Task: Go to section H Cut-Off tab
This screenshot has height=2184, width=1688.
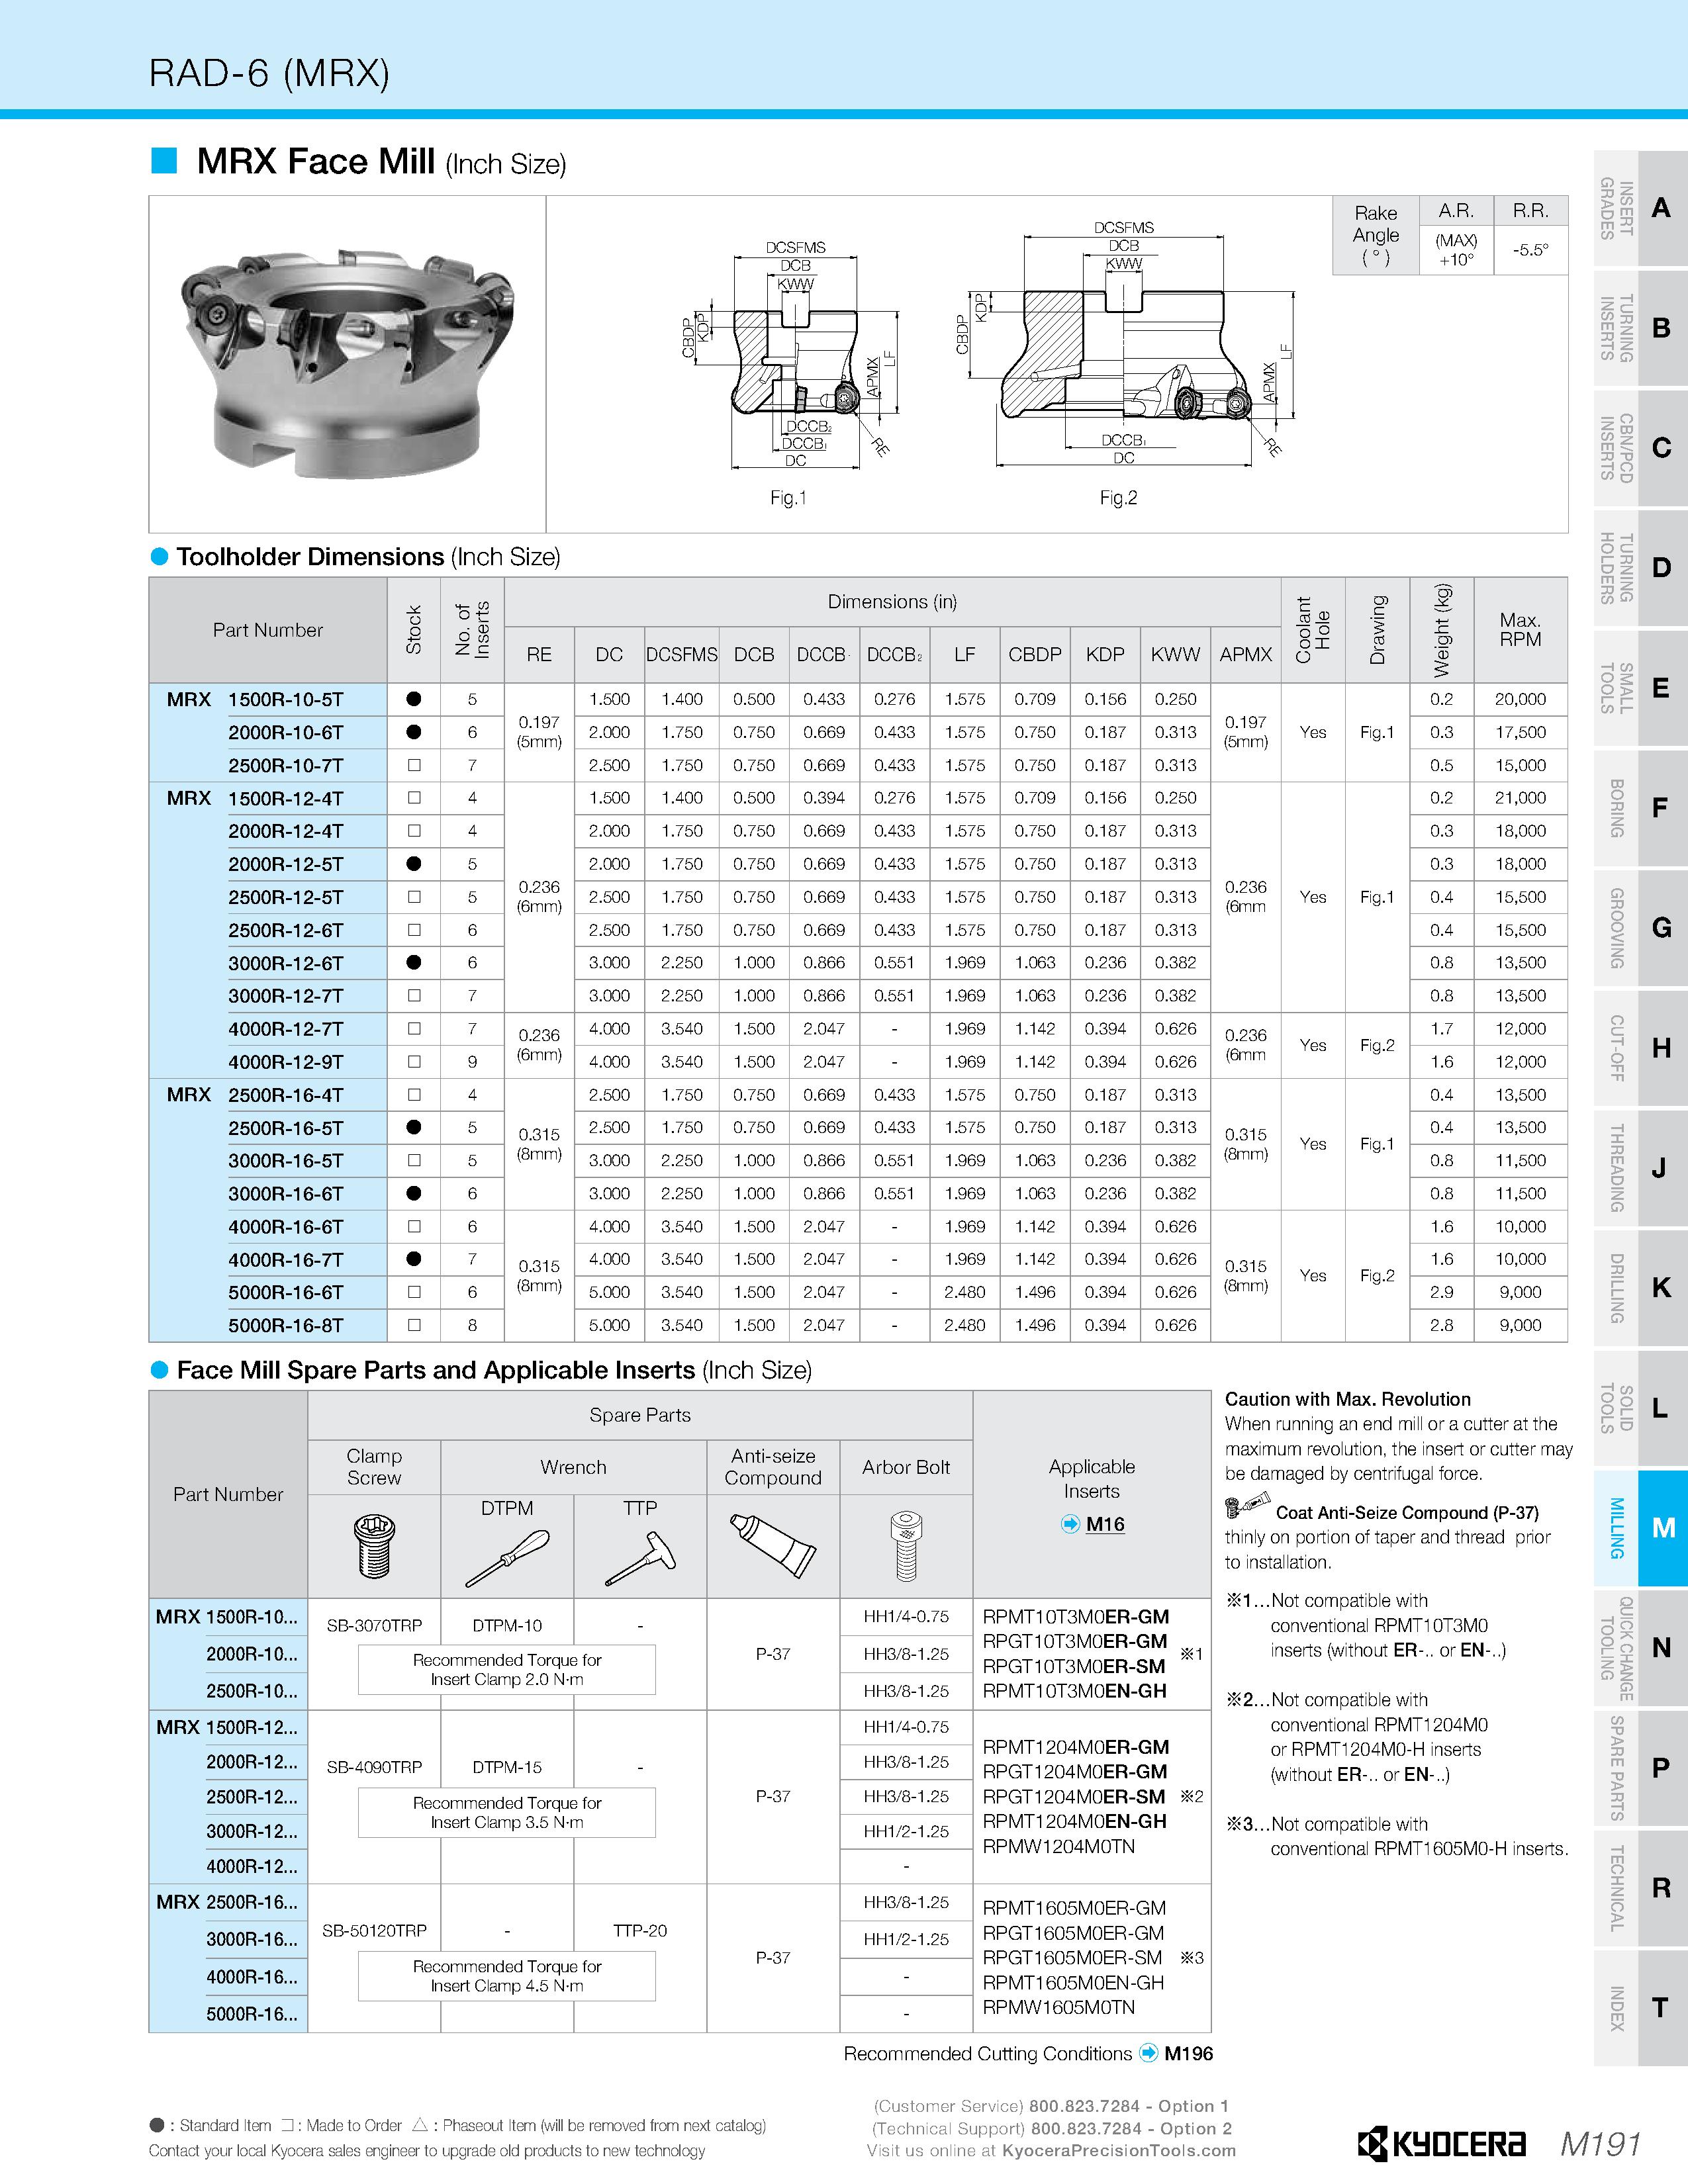Action: 1640,1048
